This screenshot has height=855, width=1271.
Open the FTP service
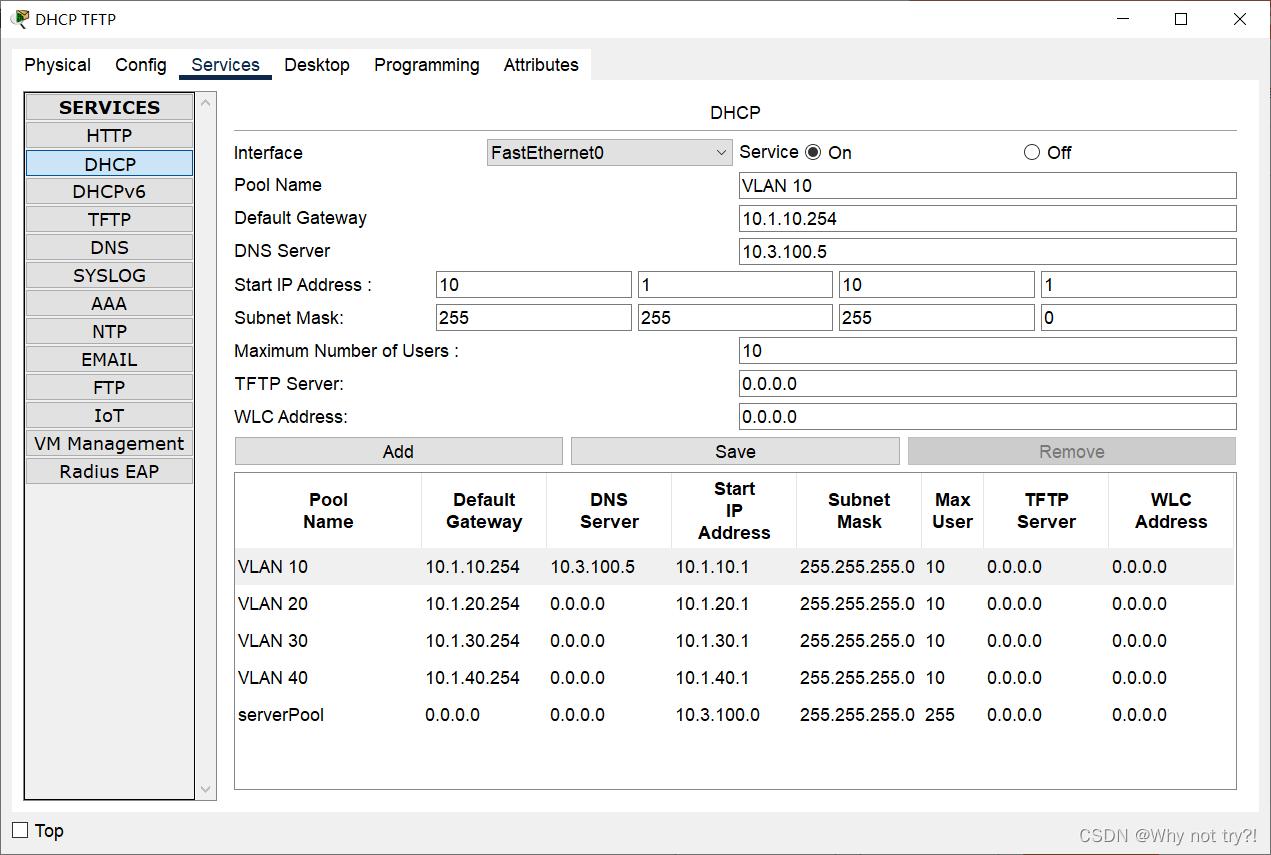[109, 387]
